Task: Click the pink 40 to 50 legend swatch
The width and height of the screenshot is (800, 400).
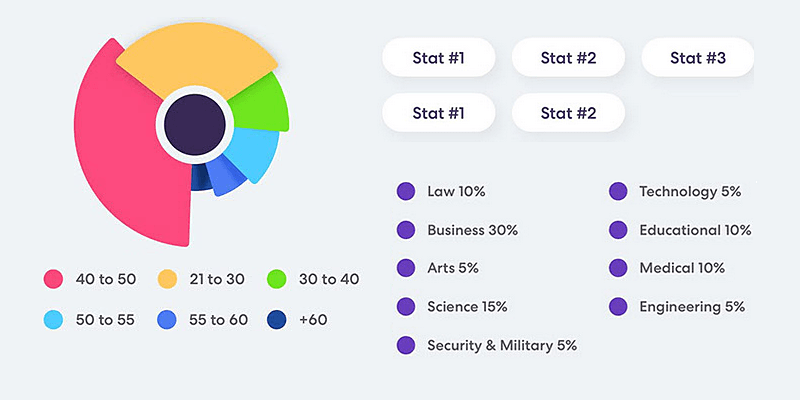Action: [54, 279]
